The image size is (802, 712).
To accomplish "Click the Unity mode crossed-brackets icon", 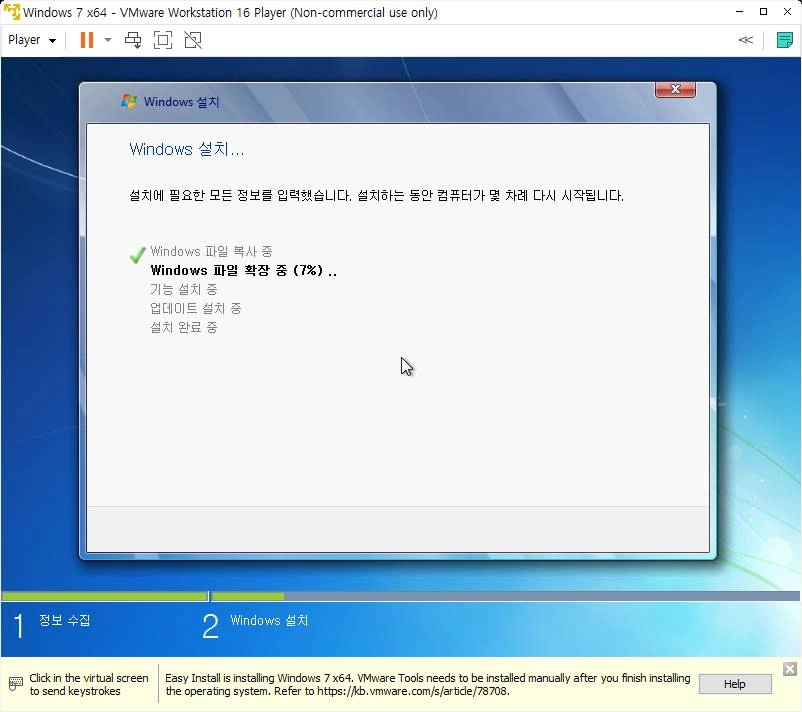I will (193, 40).
